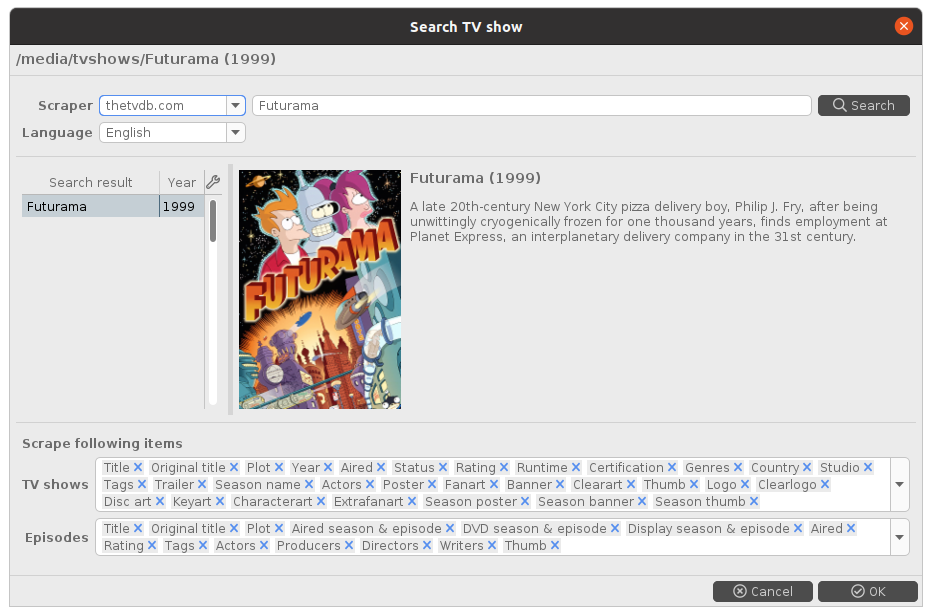Select the Futurama 1999 search result row
The image size is (932, 616).
coord(112,207)
